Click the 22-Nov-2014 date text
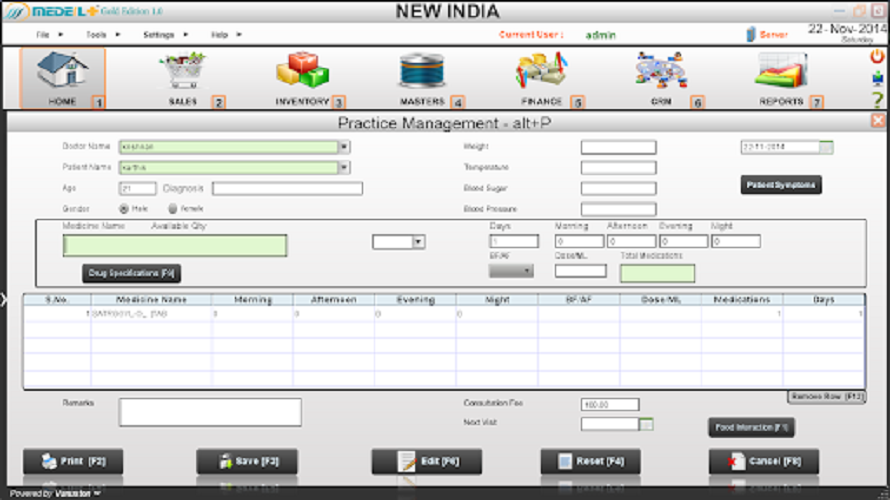This screenshot has height=500, width=890. coord(847,28)
